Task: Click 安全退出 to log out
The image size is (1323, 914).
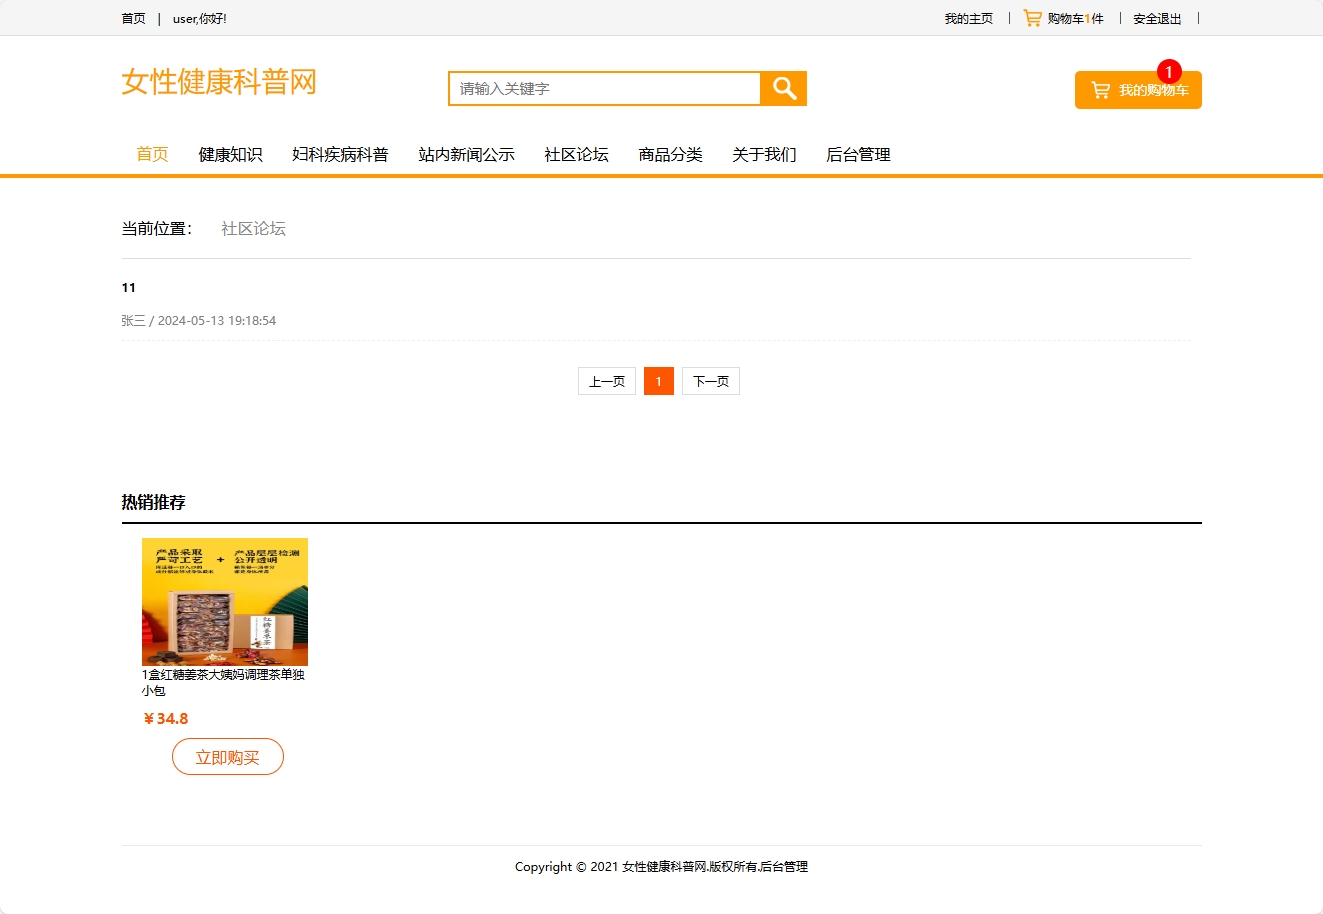Action: (1155, 17)
